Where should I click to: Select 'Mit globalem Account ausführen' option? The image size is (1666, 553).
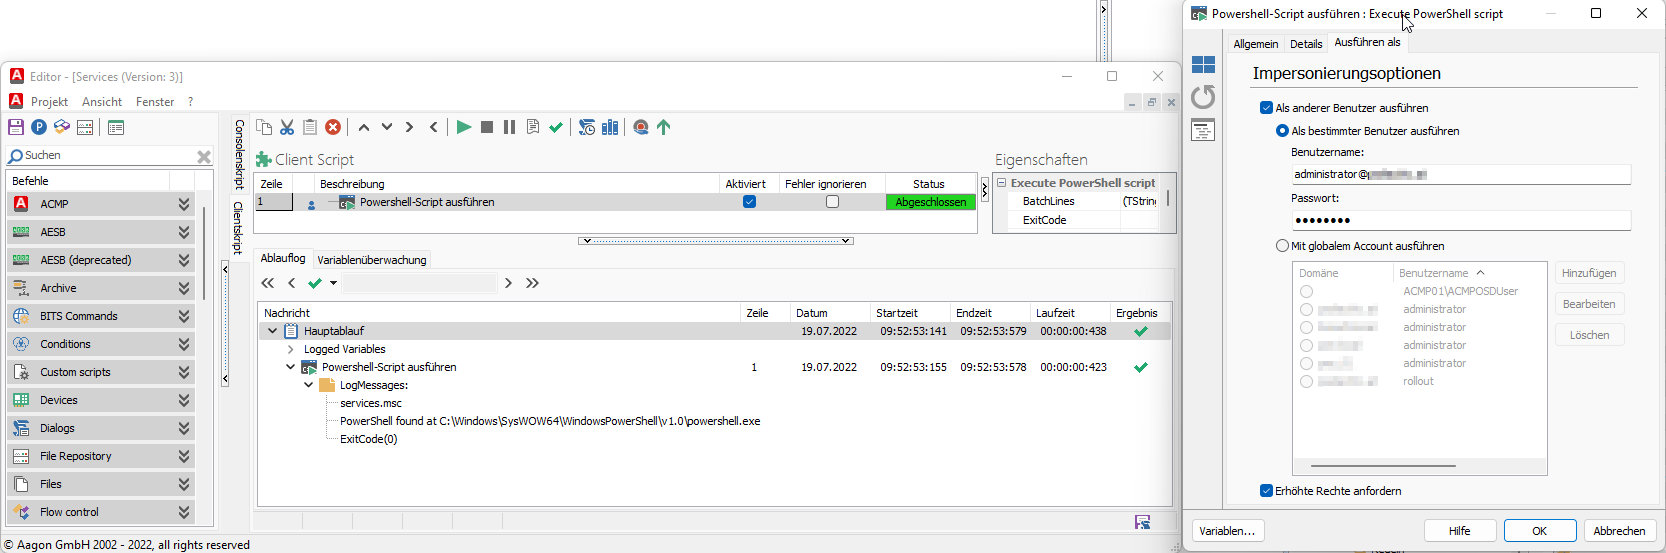[x=1283, y=246]
